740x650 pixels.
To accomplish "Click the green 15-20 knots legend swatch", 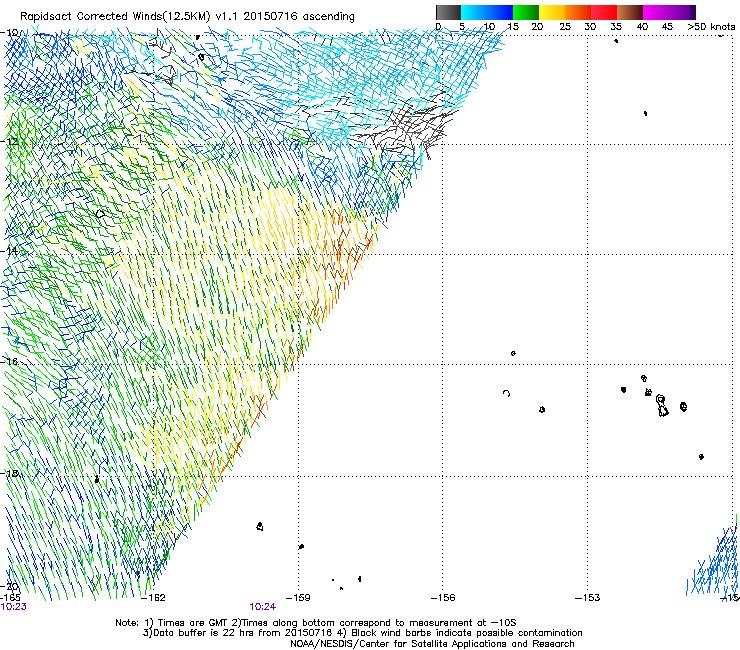I will [526, 12].
